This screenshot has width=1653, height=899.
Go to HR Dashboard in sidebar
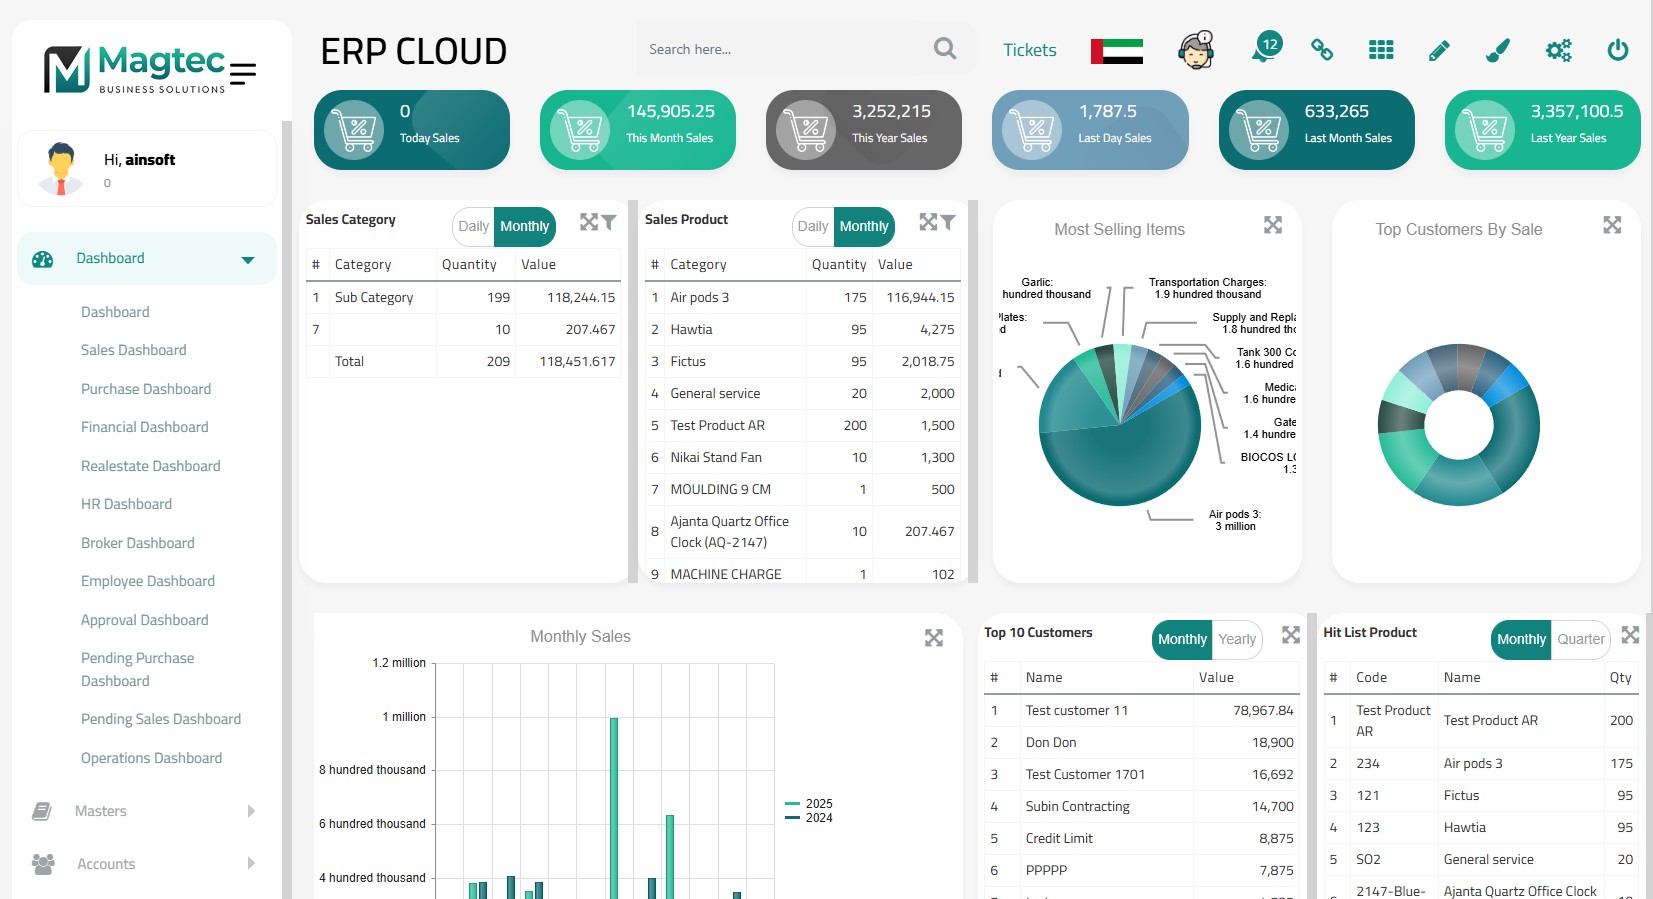point(126,504)
